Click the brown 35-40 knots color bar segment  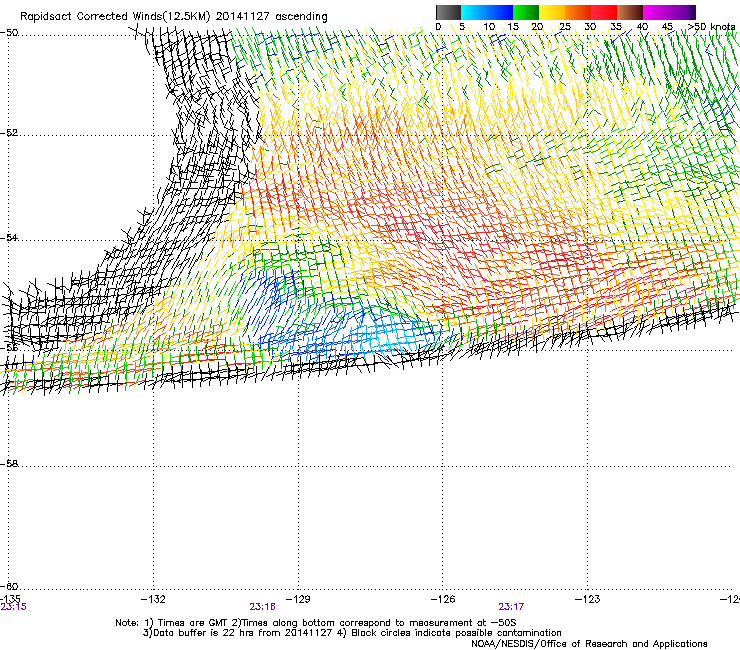[x=630, y=12]
